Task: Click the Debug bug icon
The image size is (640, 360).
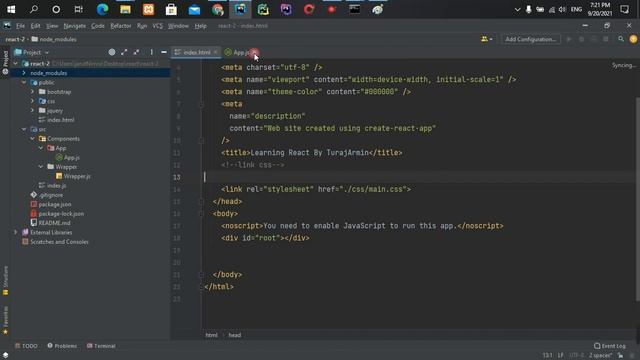Action: tap(581, 39)
